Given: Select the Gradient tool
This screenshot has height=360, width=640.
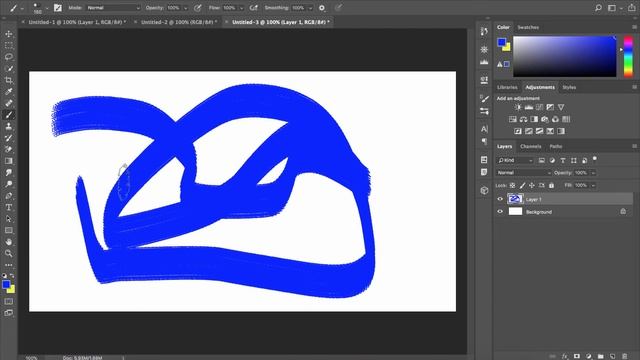Looking at the screenshot, I should (x=9, y=161).
